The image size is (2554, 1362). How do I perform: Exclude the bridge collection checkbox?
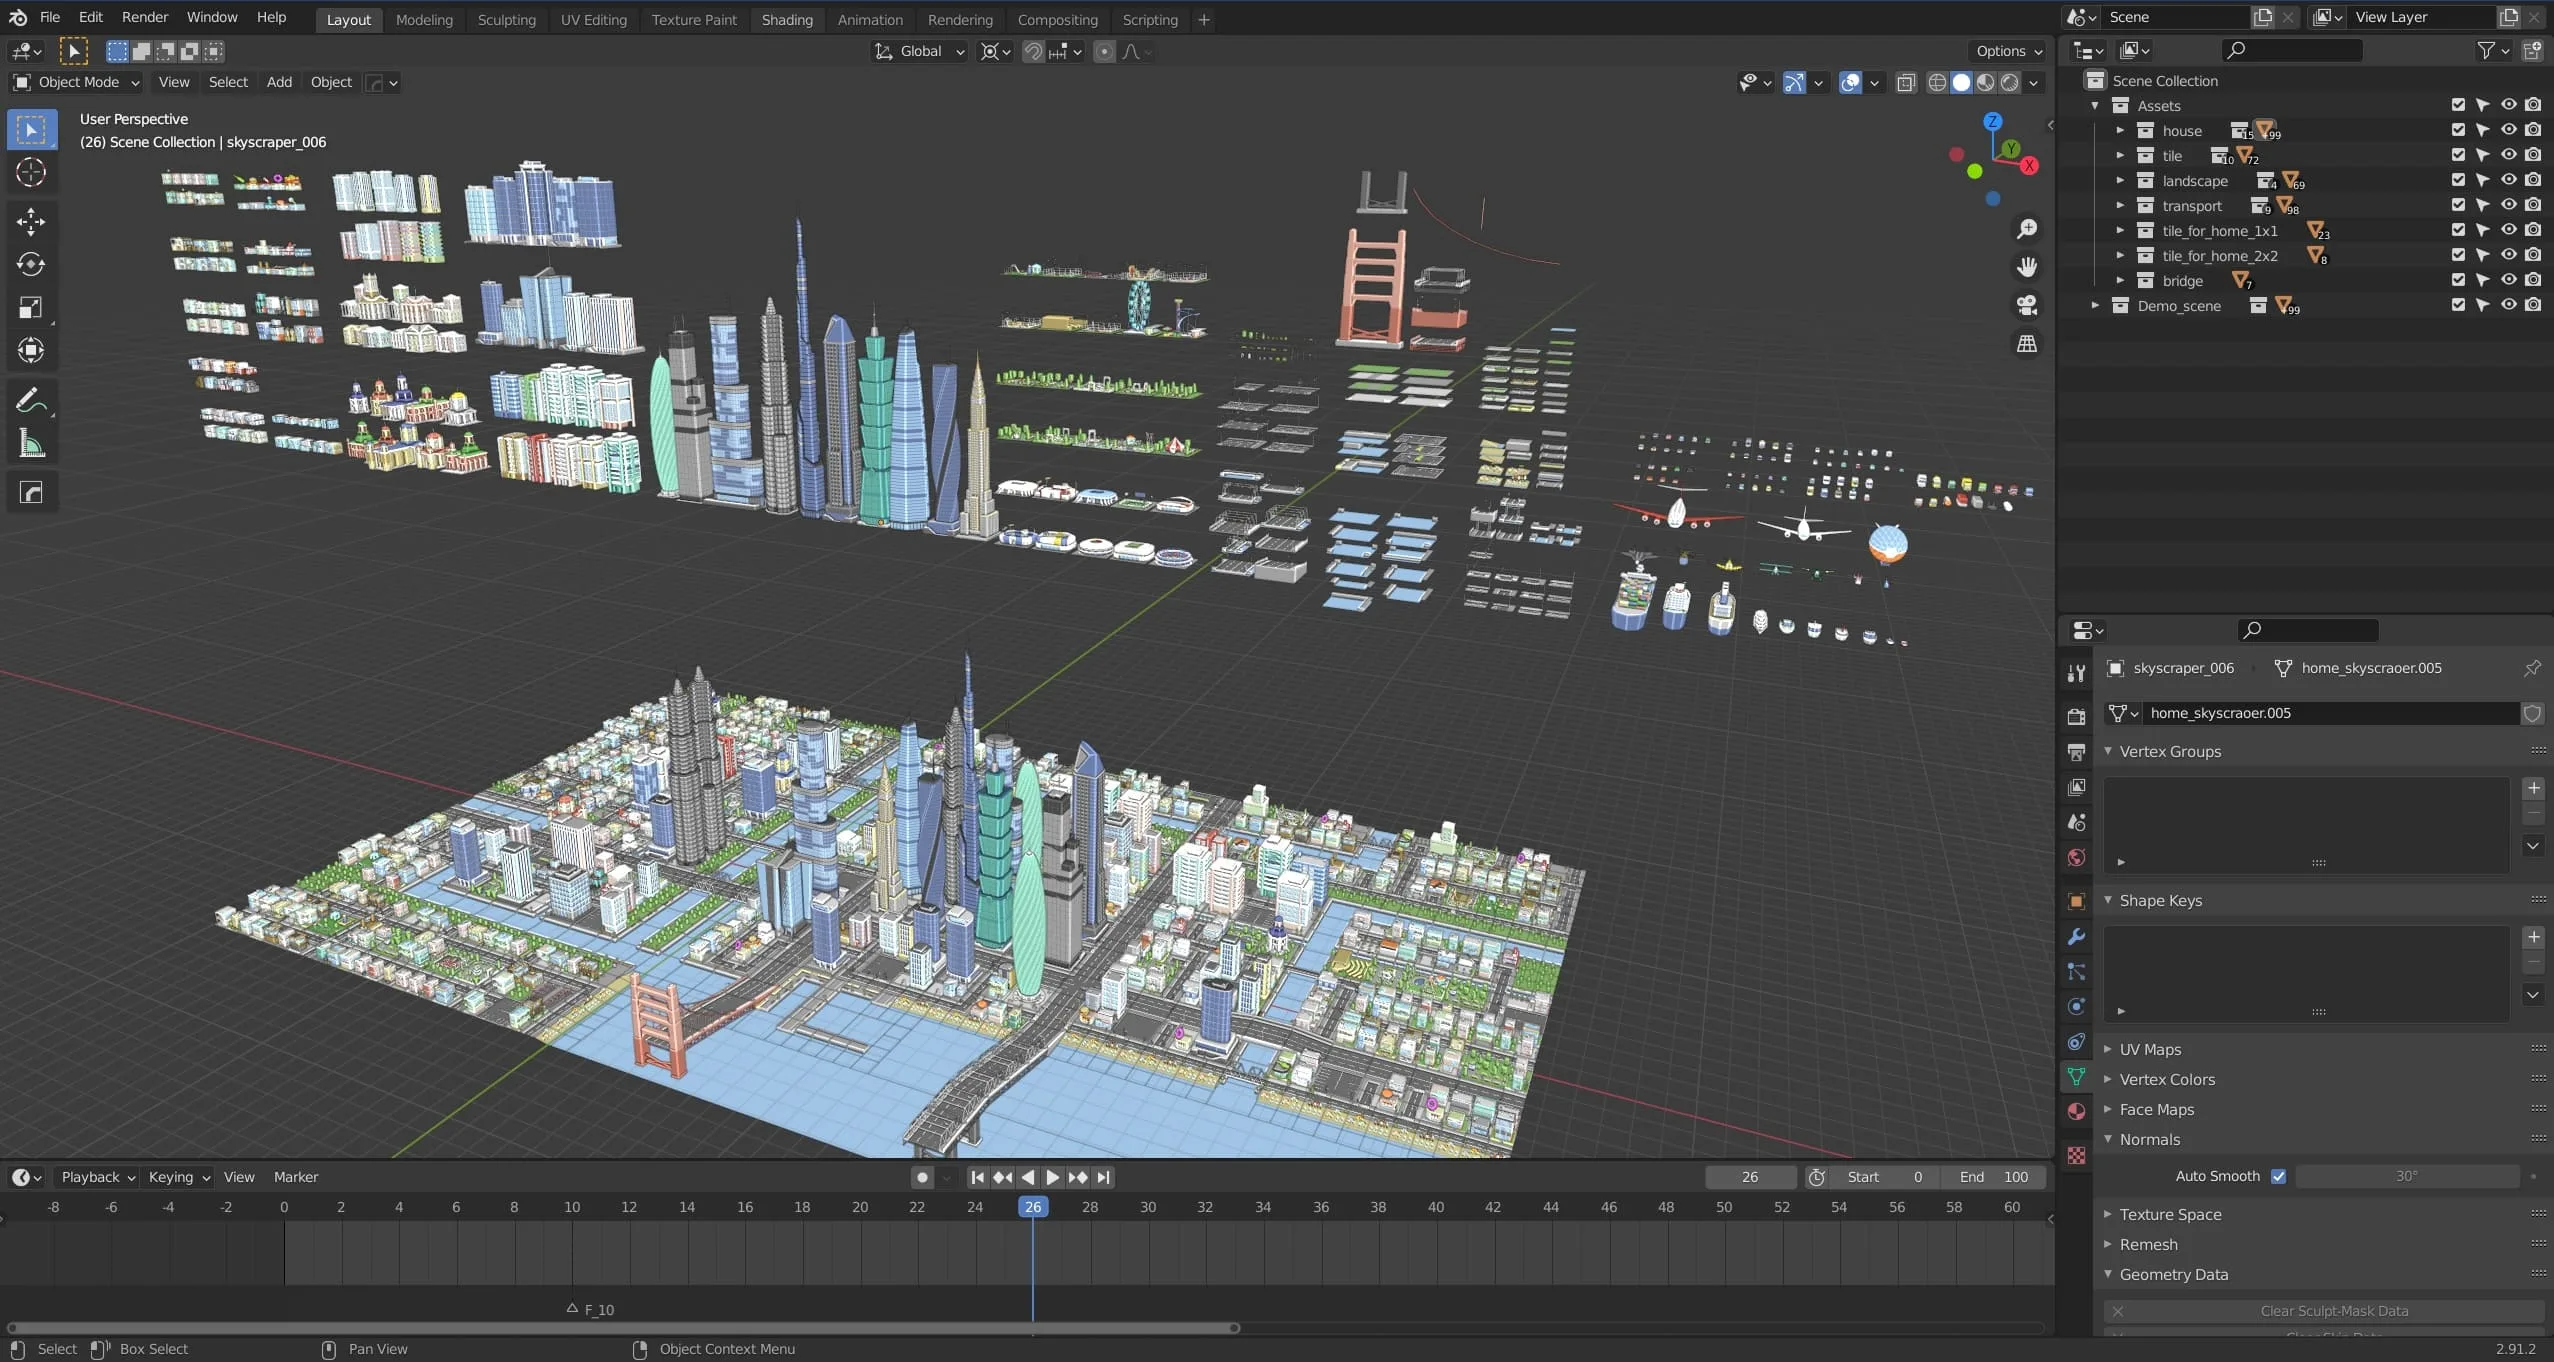coord(2459,280)
